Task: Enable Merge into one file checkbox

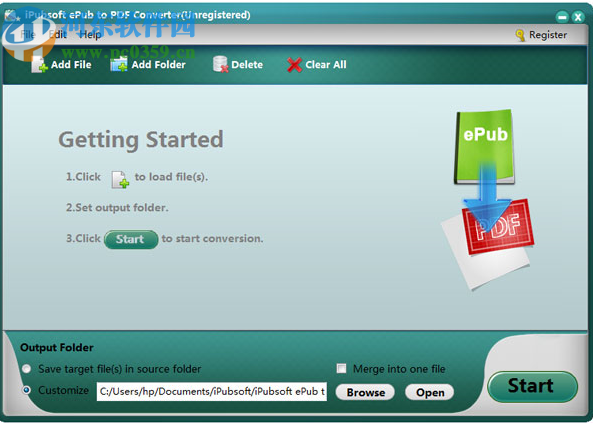Action: click(x=341, y=368)
